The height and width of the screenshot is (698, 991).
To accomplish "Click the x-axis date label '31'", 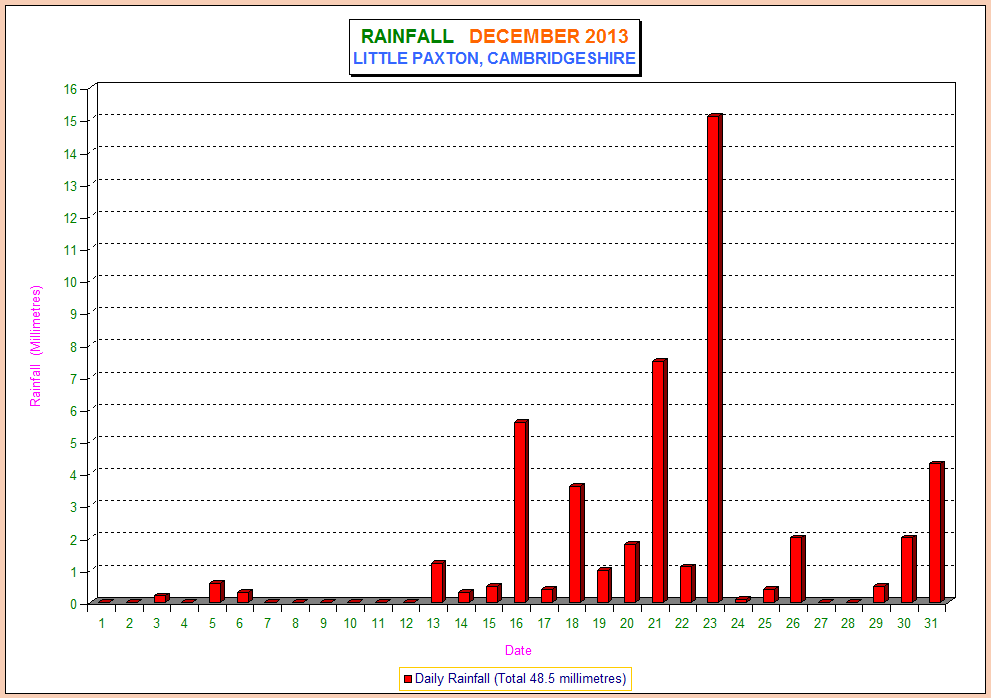I will tap(930, 623).
